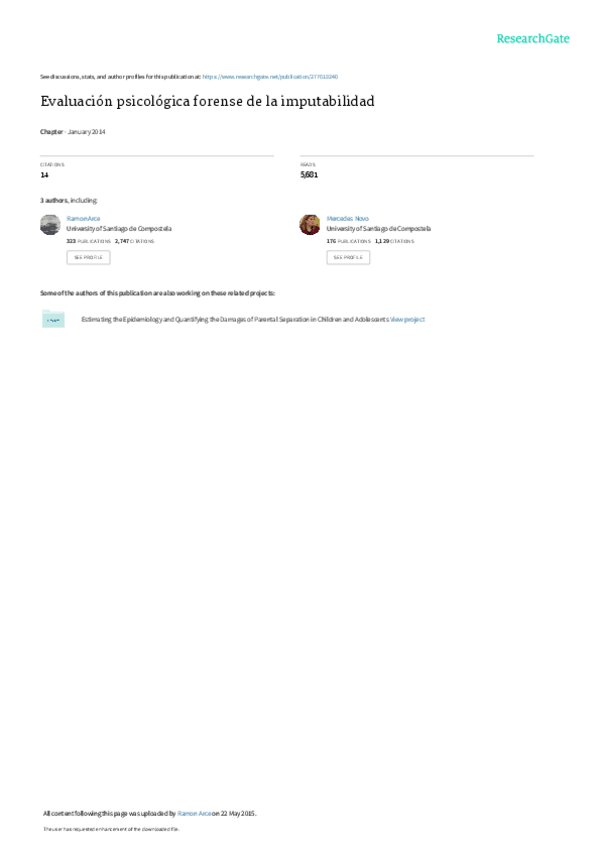Screen dimensions: 600x848
Task: Click Ramon Arce's 323 publications stat
Action: 89,241
